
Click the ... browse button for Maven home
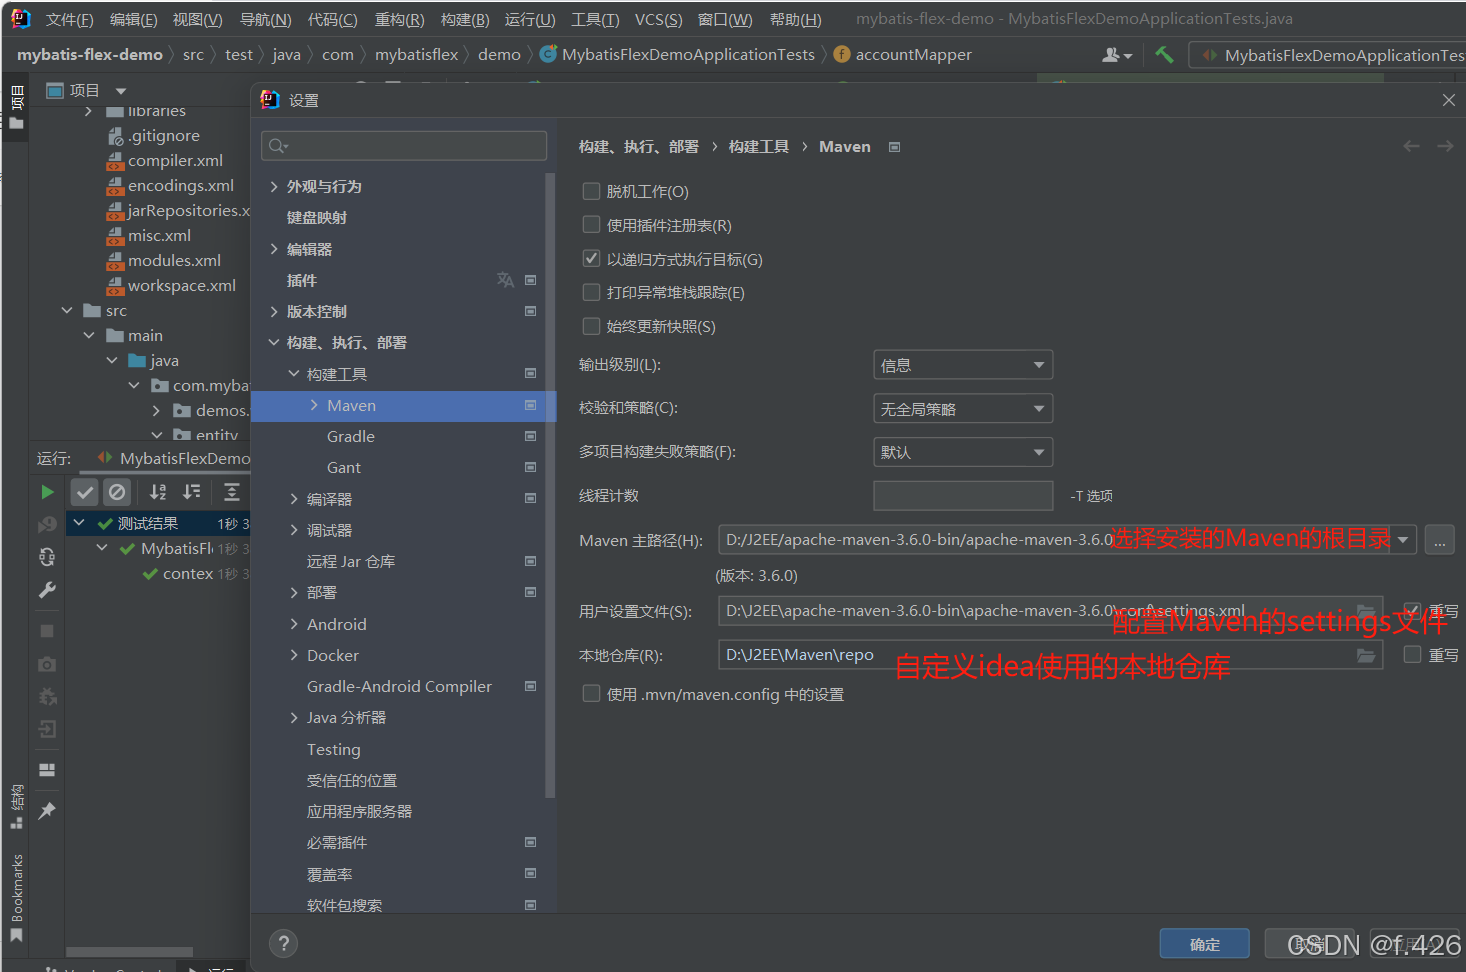click(1439, 540)
